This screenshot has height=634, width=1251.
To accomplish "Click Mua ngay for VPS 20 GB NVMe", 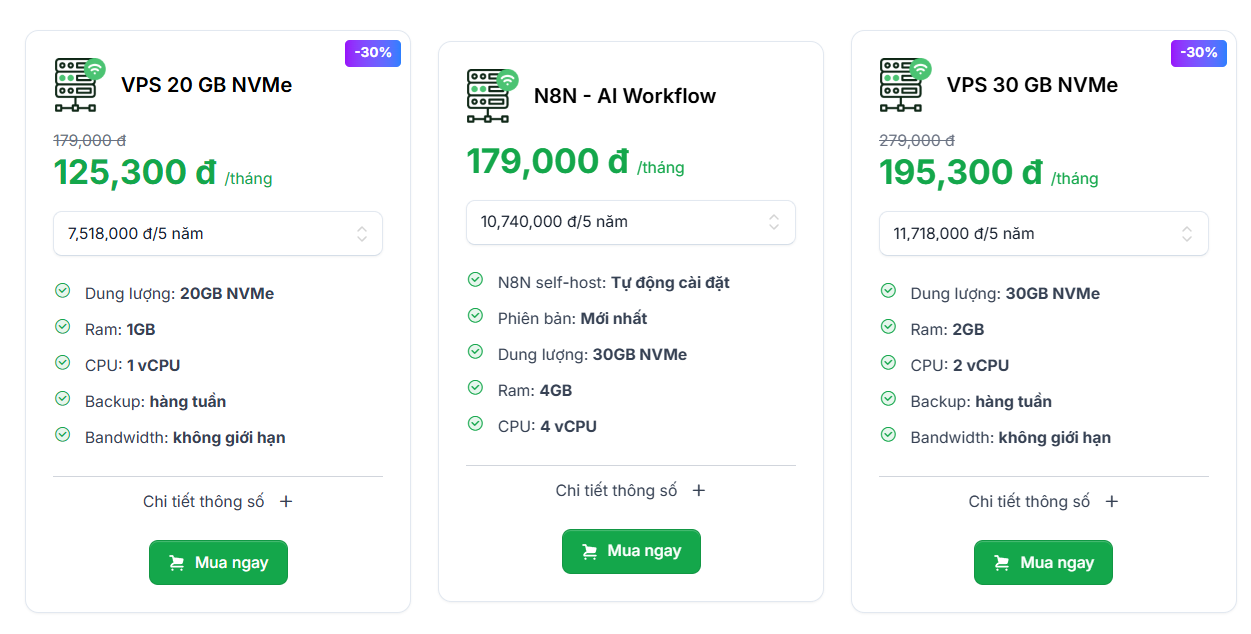I will [x=218, y=563].
